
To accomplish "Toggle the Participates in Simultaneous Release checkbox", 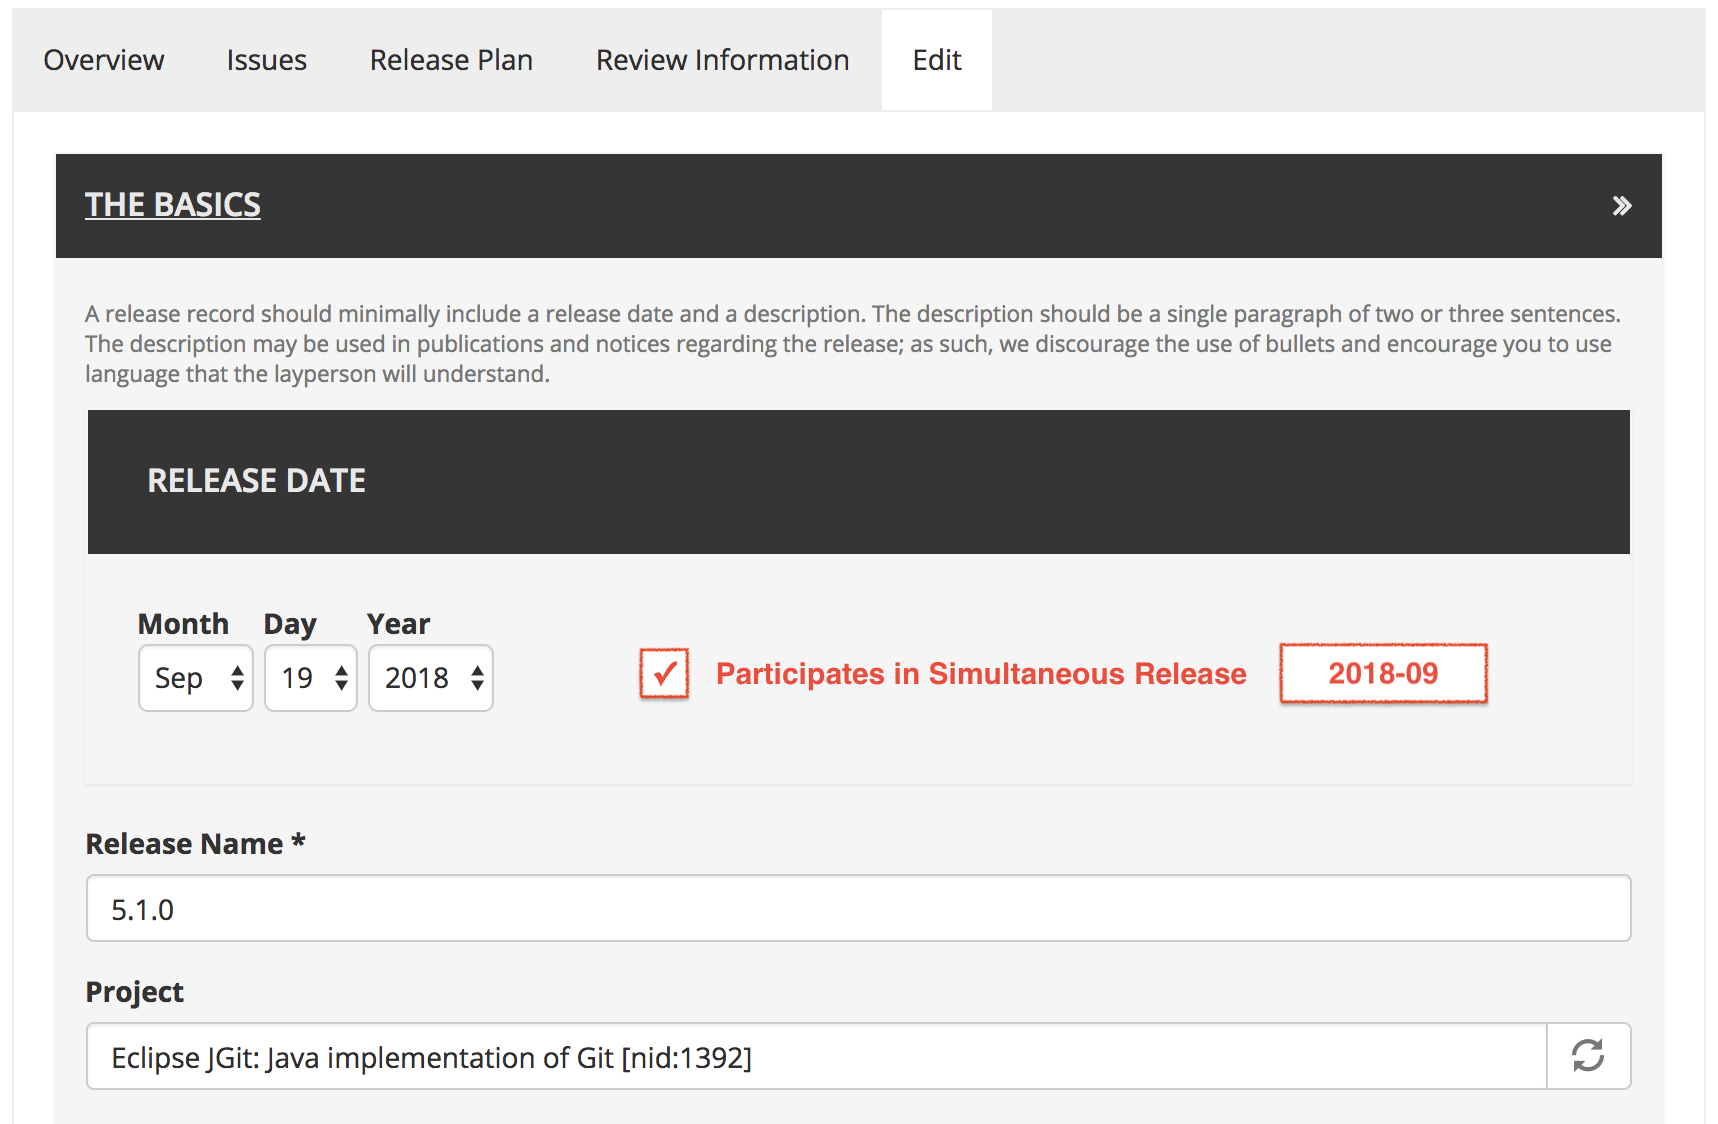I will point(665,673).
